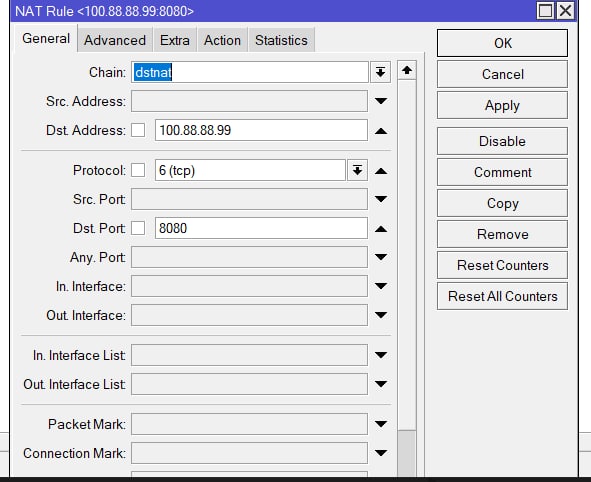Click the Reset All Counters button
This screenshot has height=482, width=591.
(x=502, y=296)
